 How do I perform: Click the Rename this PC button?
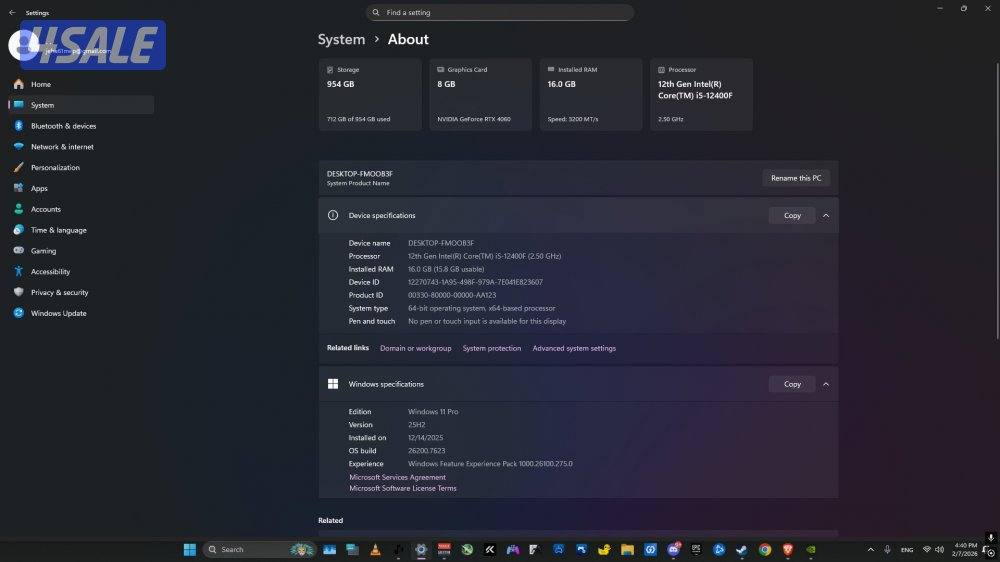click(796, 178)
